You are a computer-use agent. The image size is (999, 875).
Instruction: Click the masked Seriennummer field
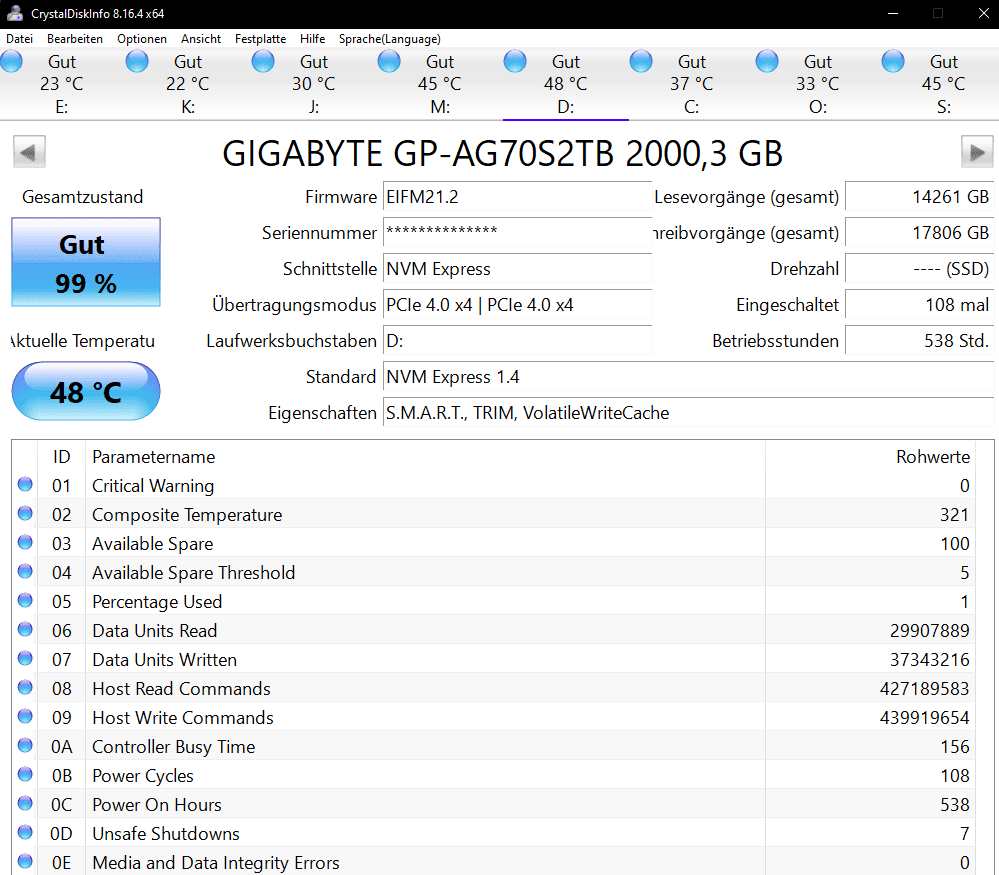pos(517,233)
